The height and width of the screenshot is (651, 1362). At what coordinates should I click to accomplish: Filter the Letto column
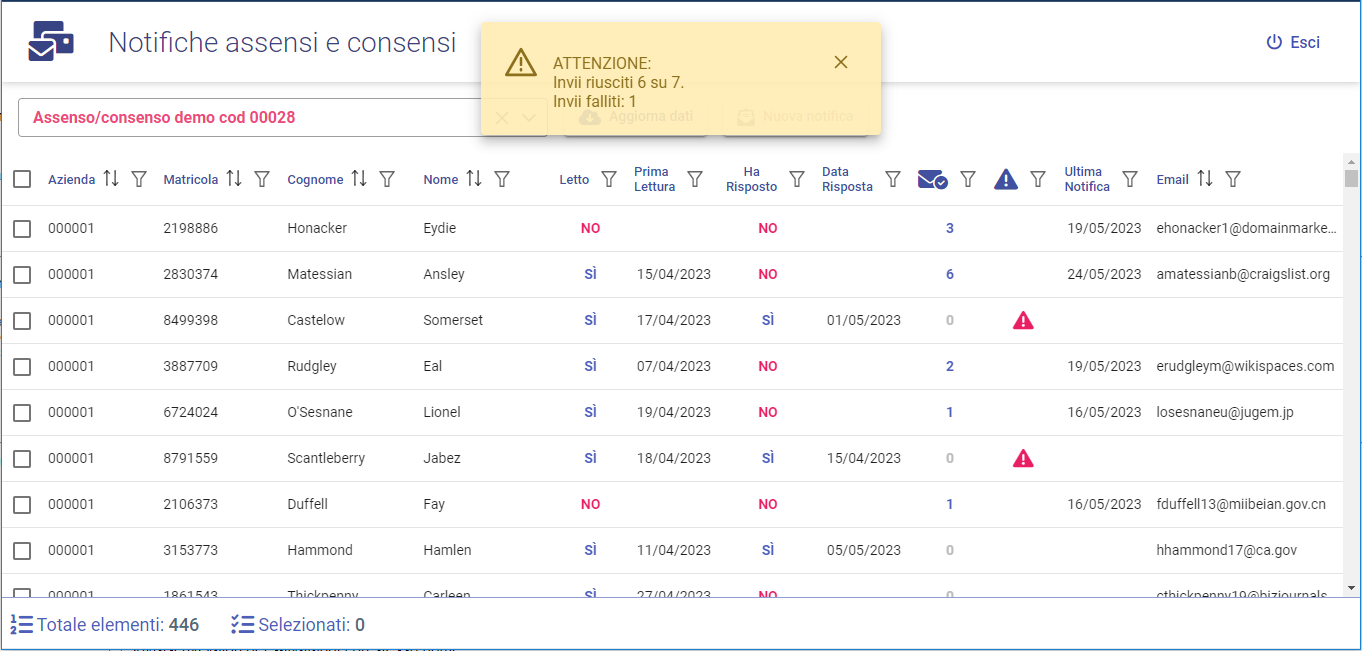[608, 179]
